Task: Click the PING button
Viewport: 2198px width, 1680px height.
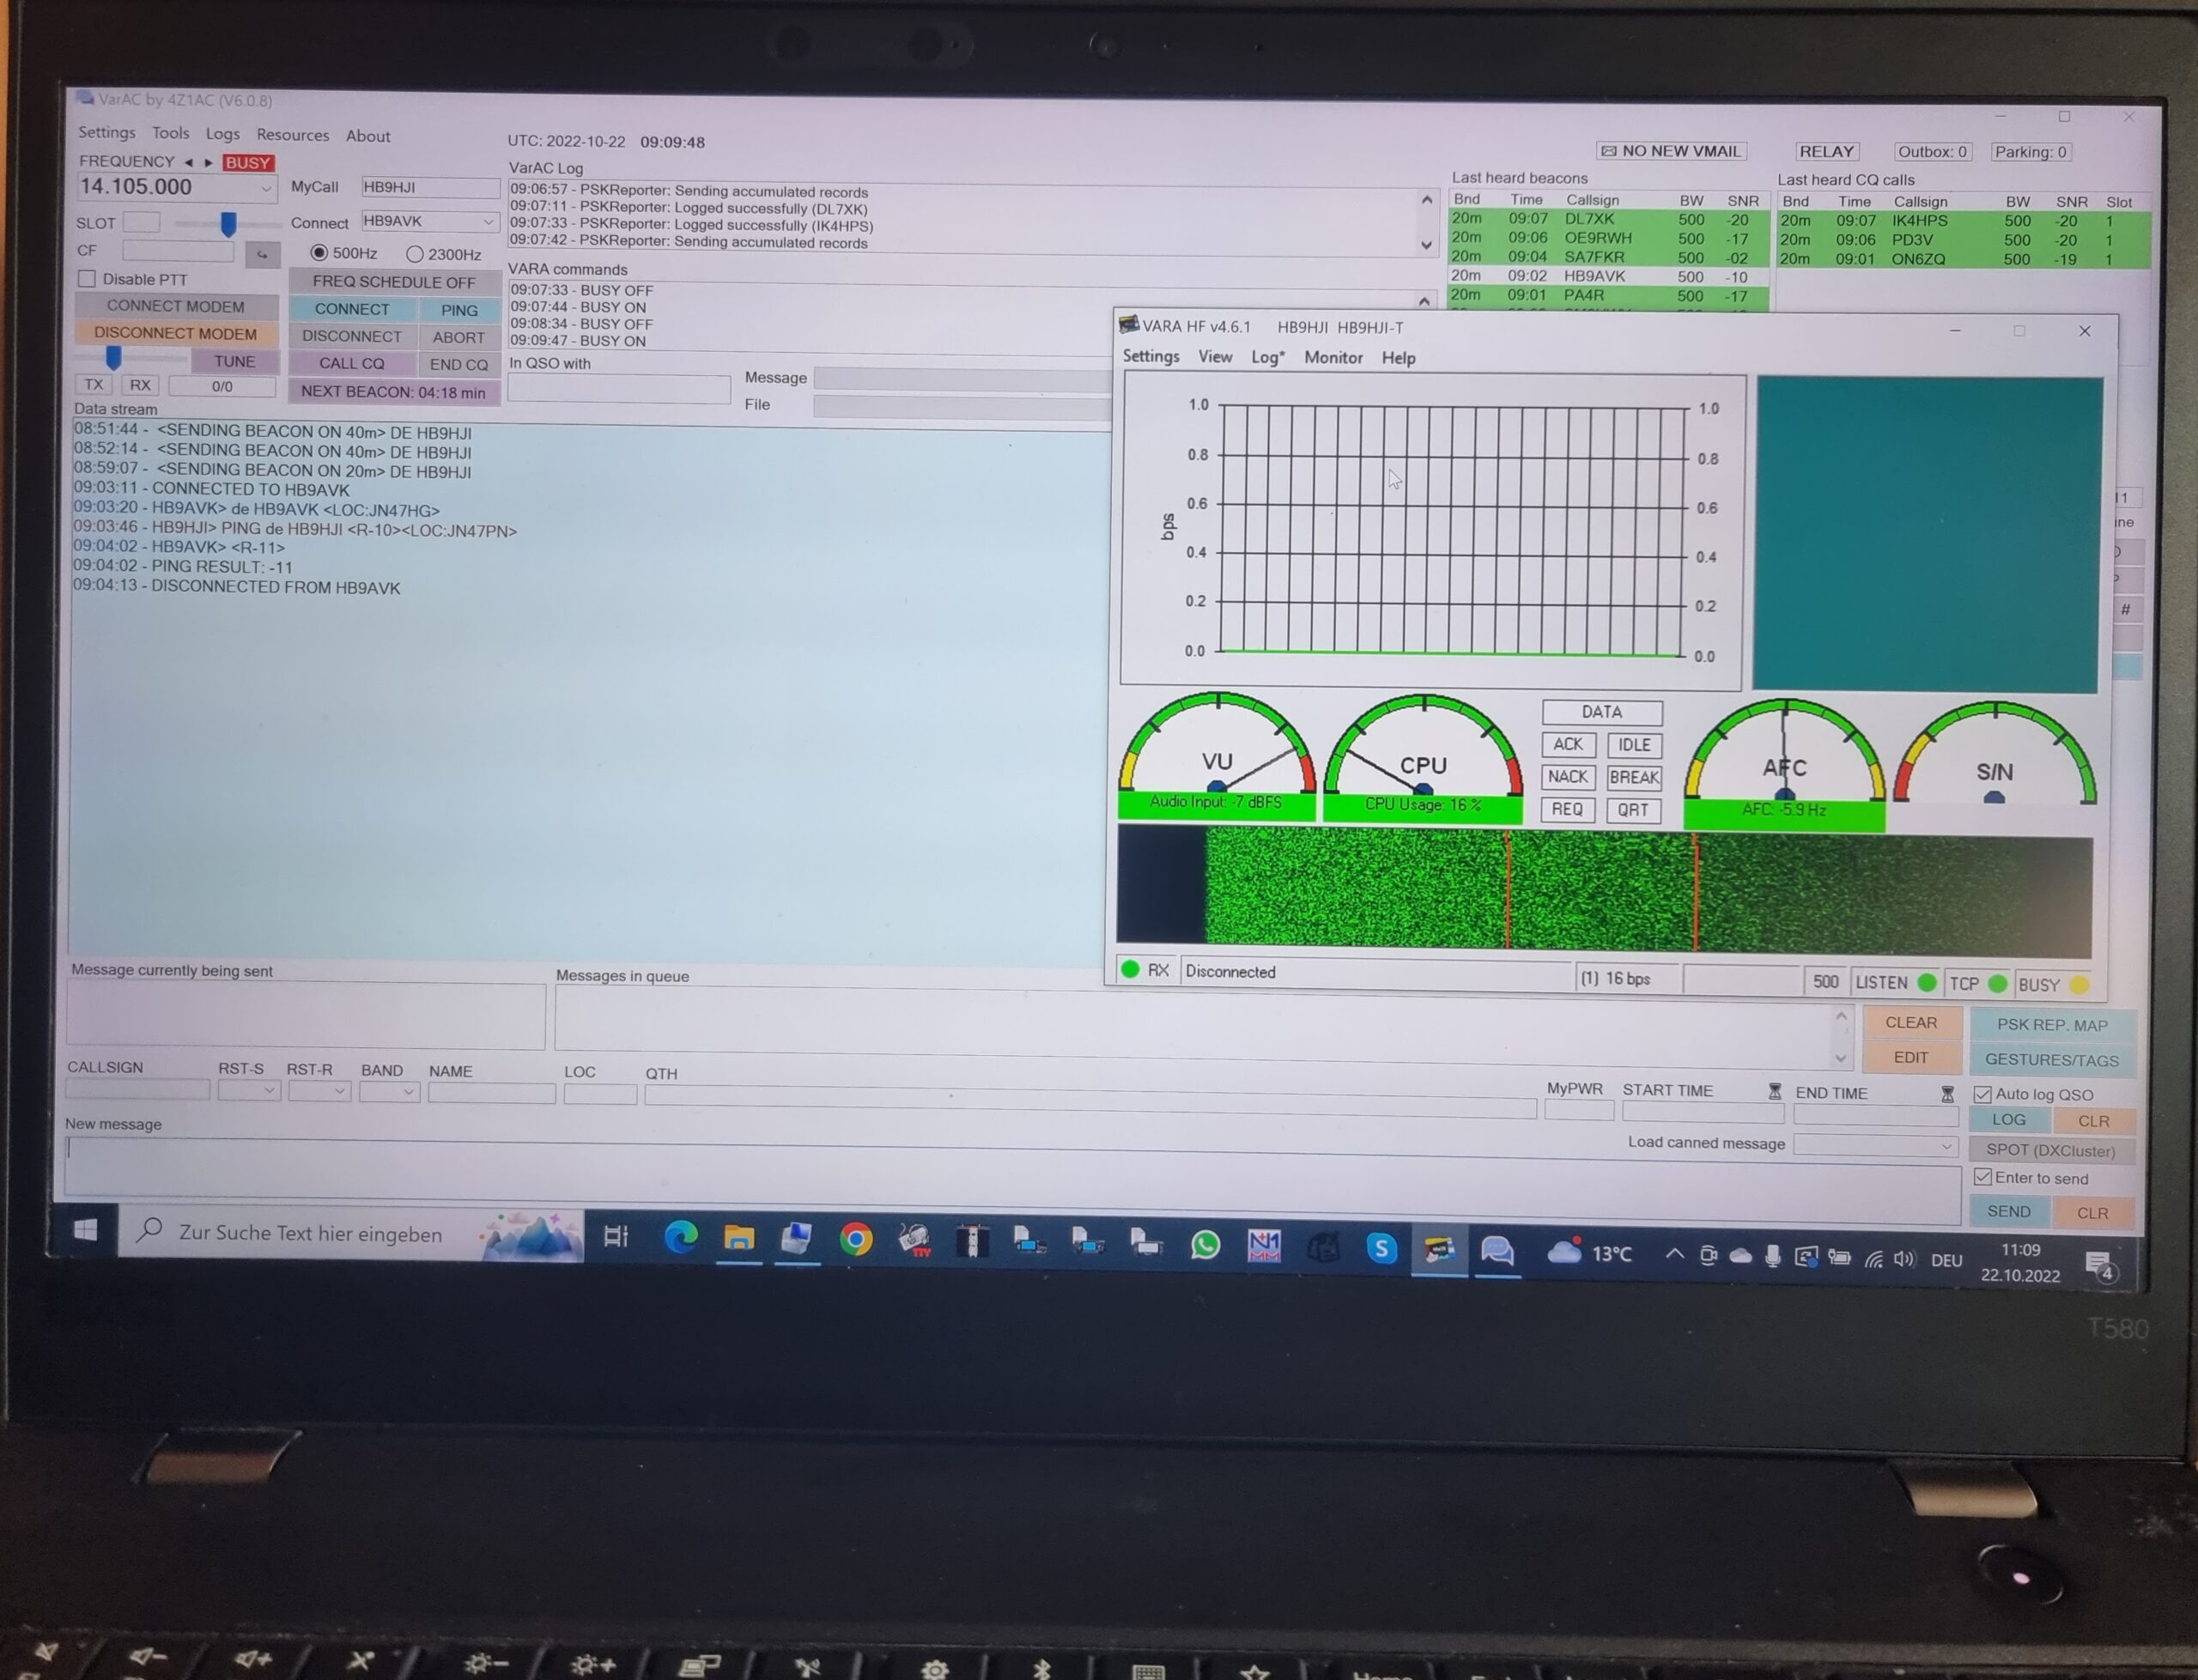Action: click(x=459, y=310)
